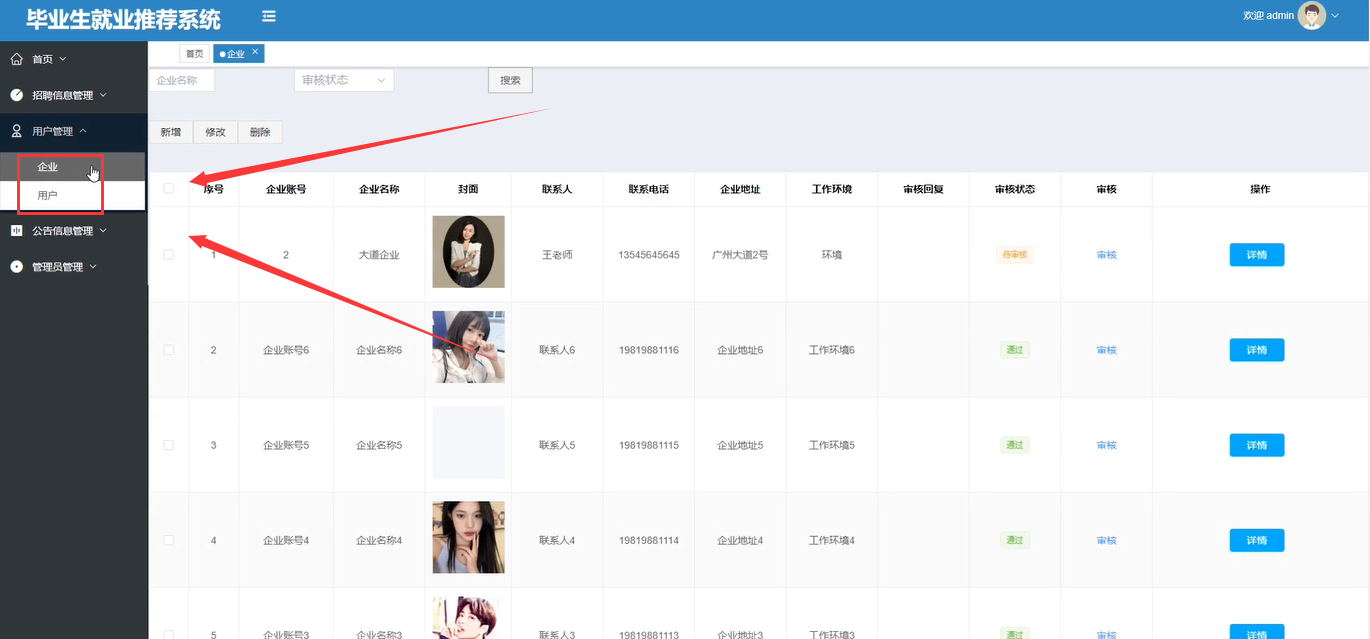Toggle the select-all checkbox in table header

(x=169, y=188)
